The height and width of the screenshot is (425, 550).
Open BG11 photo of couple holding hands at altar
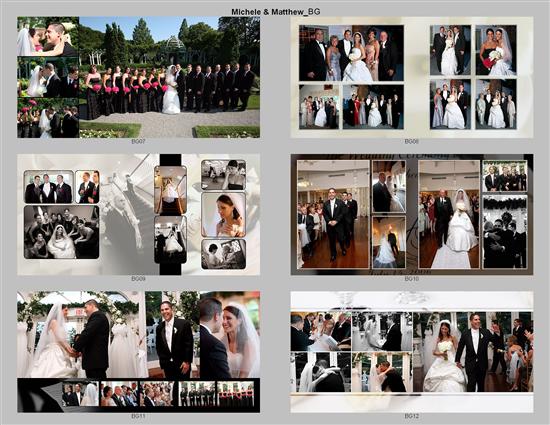(81, 334)
